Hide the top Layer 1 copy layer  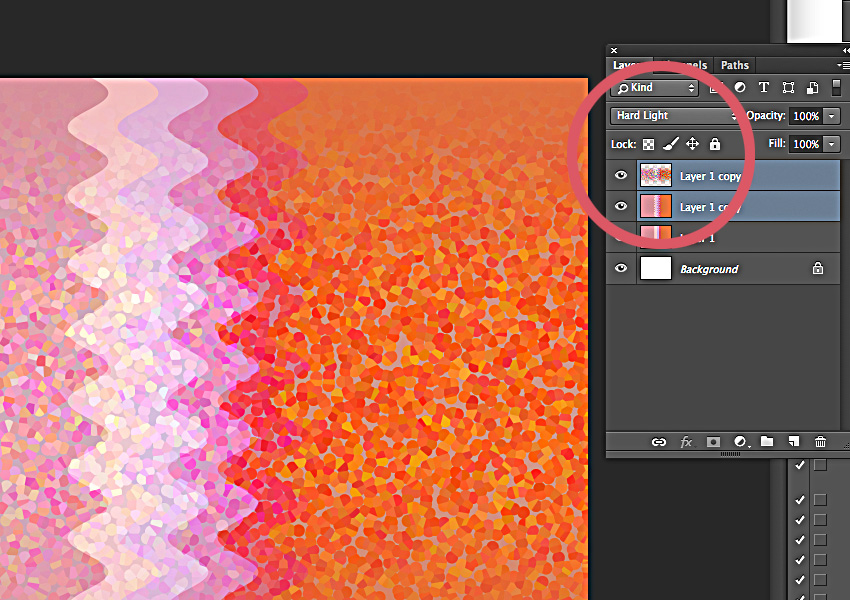(621, 175)
